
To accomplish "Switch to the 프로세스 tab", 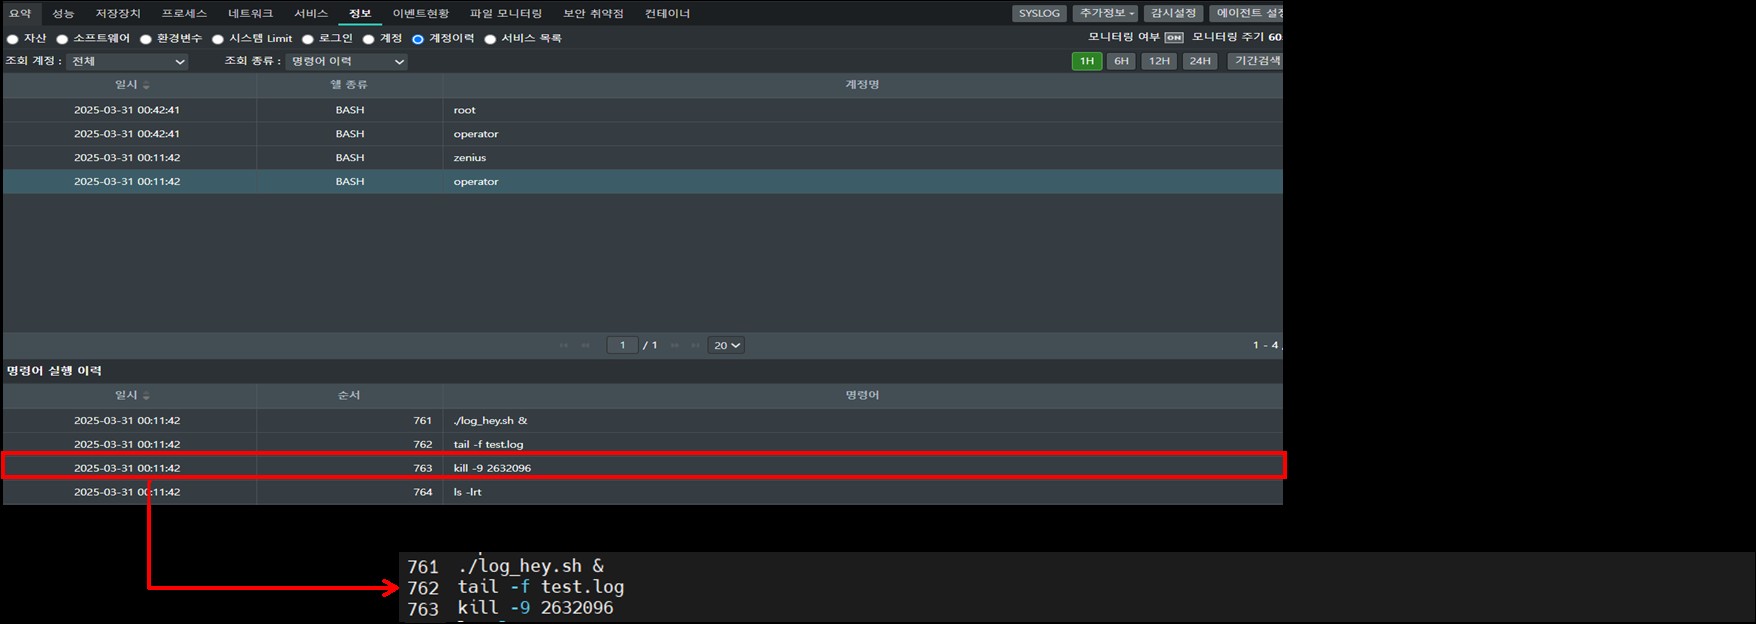I will pos(184,13).
